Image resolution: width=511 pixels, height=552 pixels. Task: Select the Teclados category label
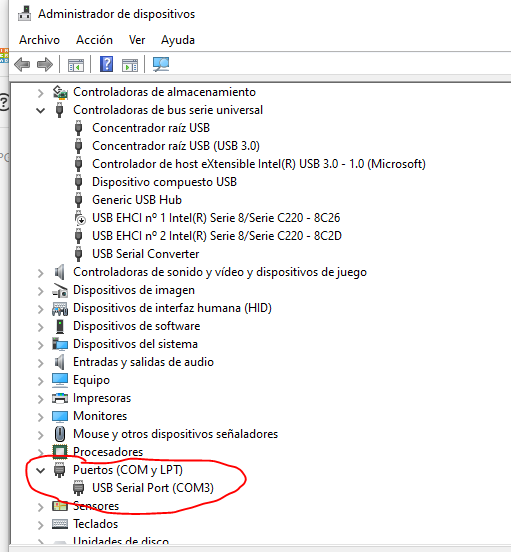point(95,524)
